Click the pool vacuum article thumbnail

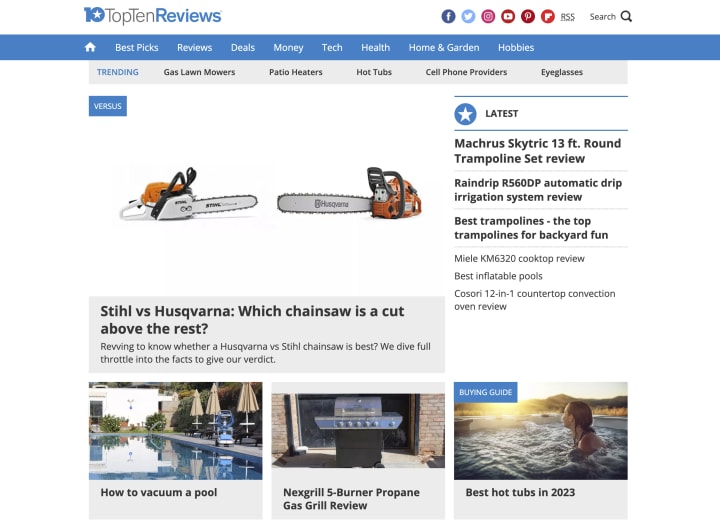click(176, 431)
